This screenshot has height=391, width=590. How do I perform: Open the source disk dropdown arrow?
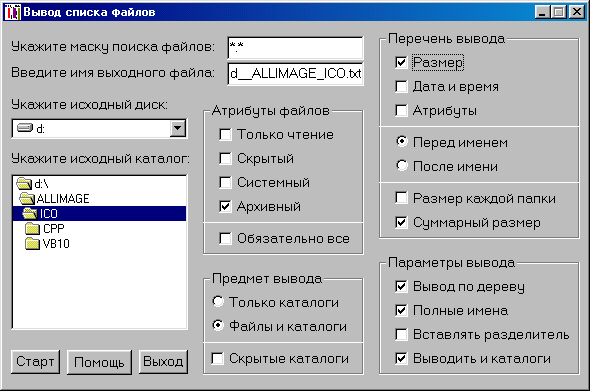(x=178, y=129)
